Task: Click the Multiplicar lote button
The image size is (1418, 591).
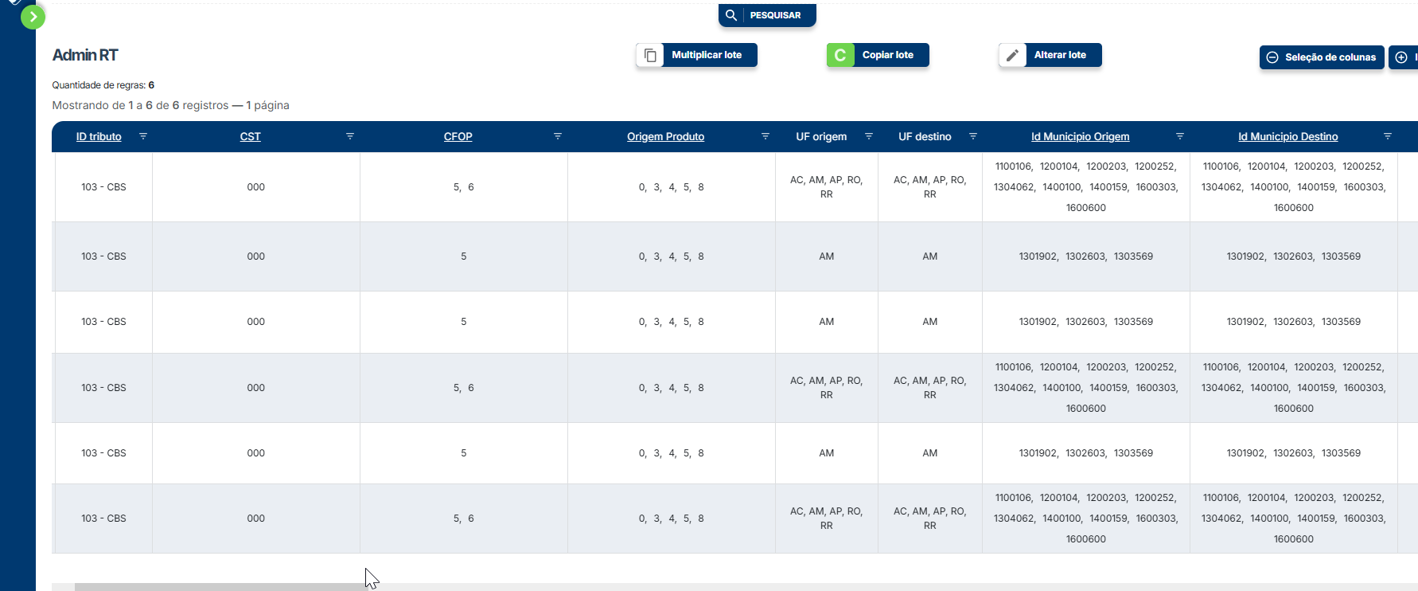Action: (x=697, y=55)
